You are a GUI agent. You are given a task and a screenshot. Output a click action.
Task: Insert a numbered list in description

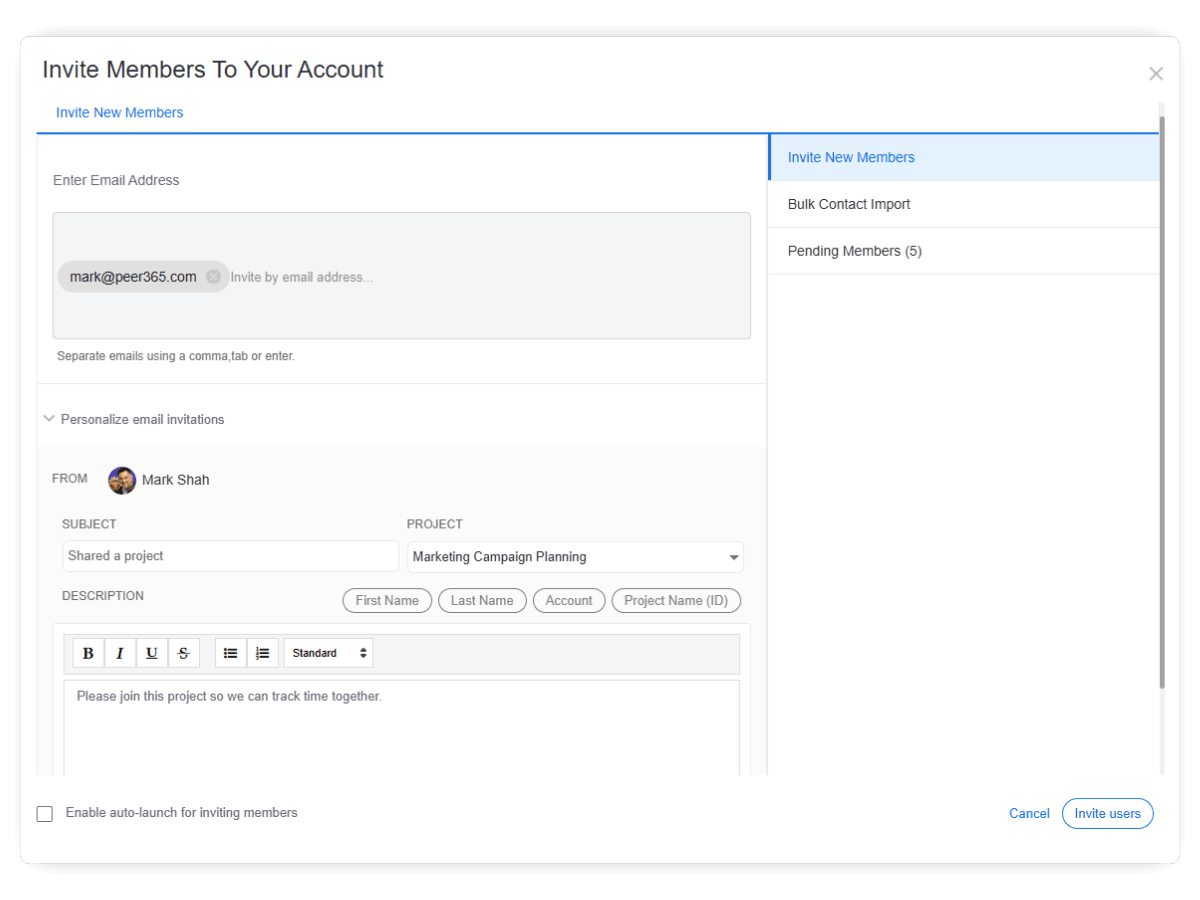263,653
